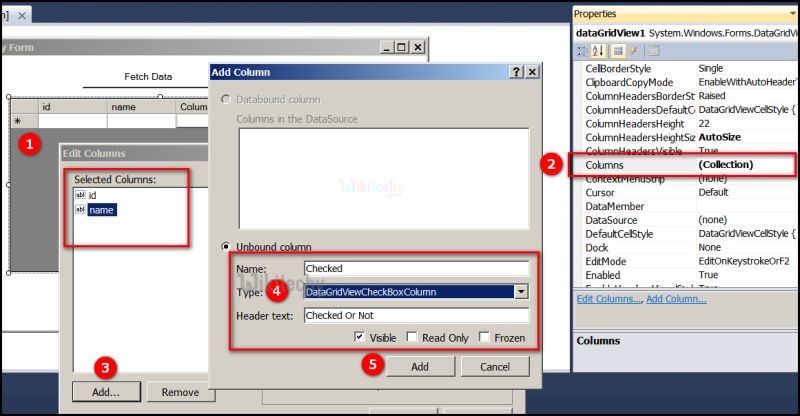Click the id column header in grid
The image size is (800, 416).
[x=72, y=107]
